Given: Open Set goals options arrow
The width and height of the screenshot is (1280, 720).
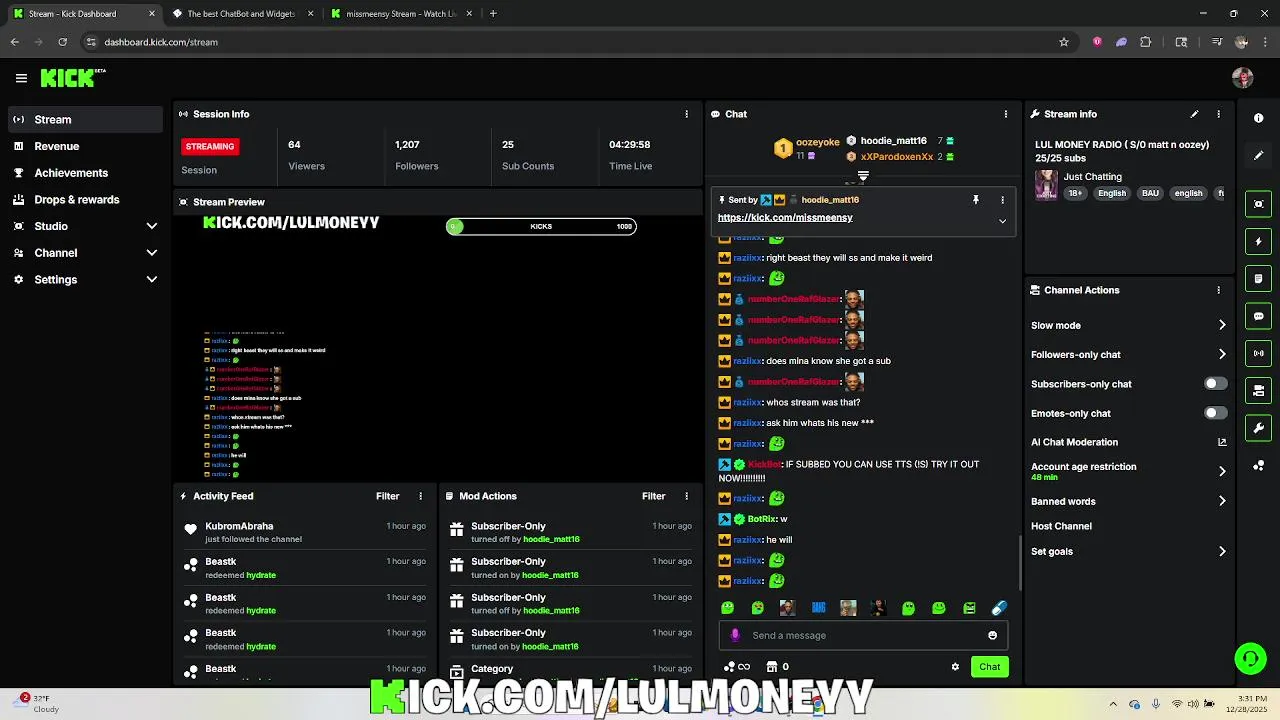Looking at the screenshot, I should point(1222,551).
